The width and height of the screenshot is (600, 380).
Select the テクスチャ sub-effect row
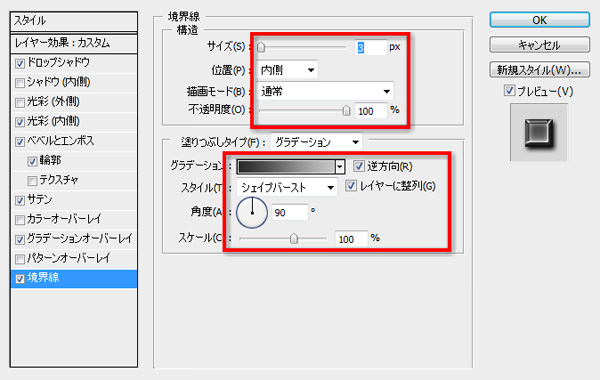coord(73,180)
